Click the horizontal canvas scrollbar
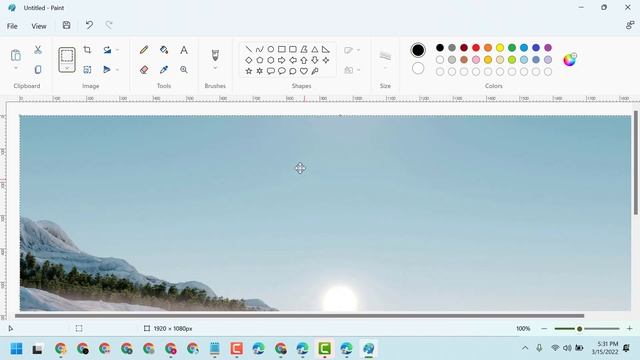Screen dimensions: 640x360 point(299,316)
